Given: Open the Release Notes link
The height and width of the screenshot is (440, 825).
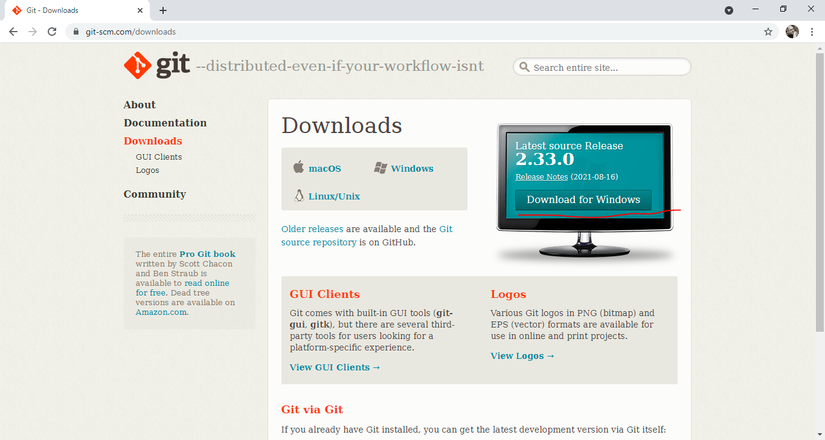Looking at the screenshot, I should [x=541, y=177].
